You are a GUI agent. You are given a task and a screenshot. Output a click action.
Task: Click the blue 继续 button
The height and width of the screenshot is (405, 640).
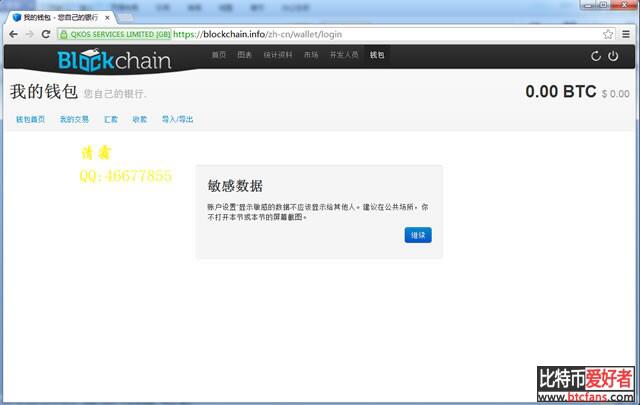[x=418, y=235]
